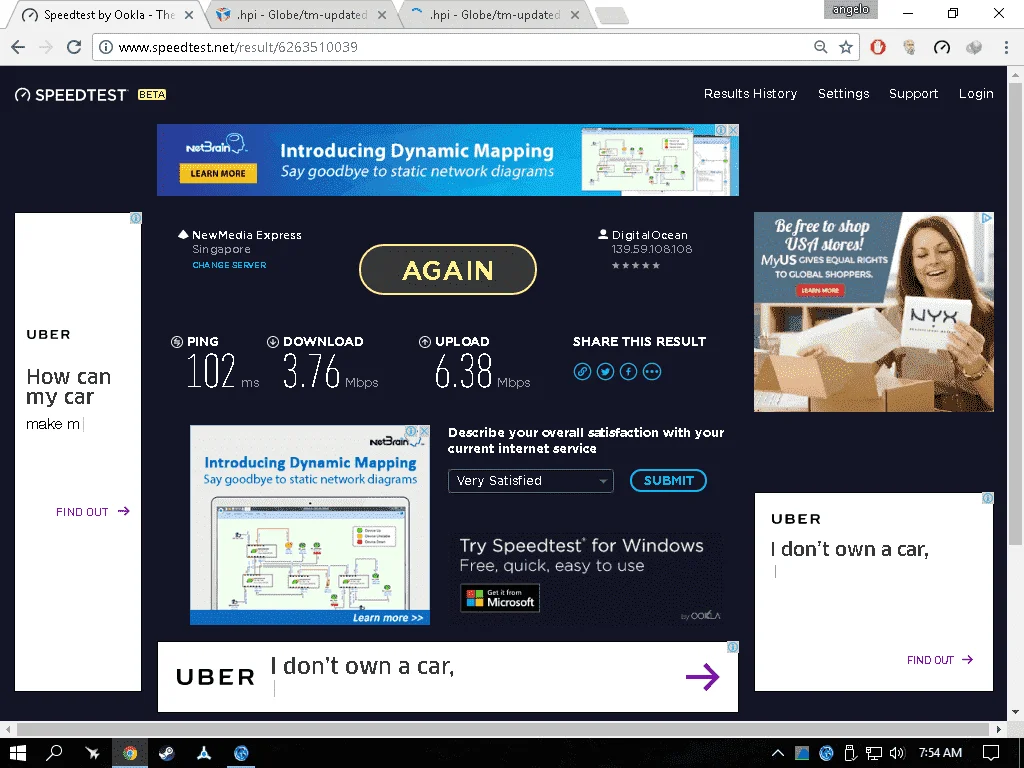This screenshot has width=1024, height=768.
Task: Click Learn more in NetBrain square ad
Action: point(388,618)
